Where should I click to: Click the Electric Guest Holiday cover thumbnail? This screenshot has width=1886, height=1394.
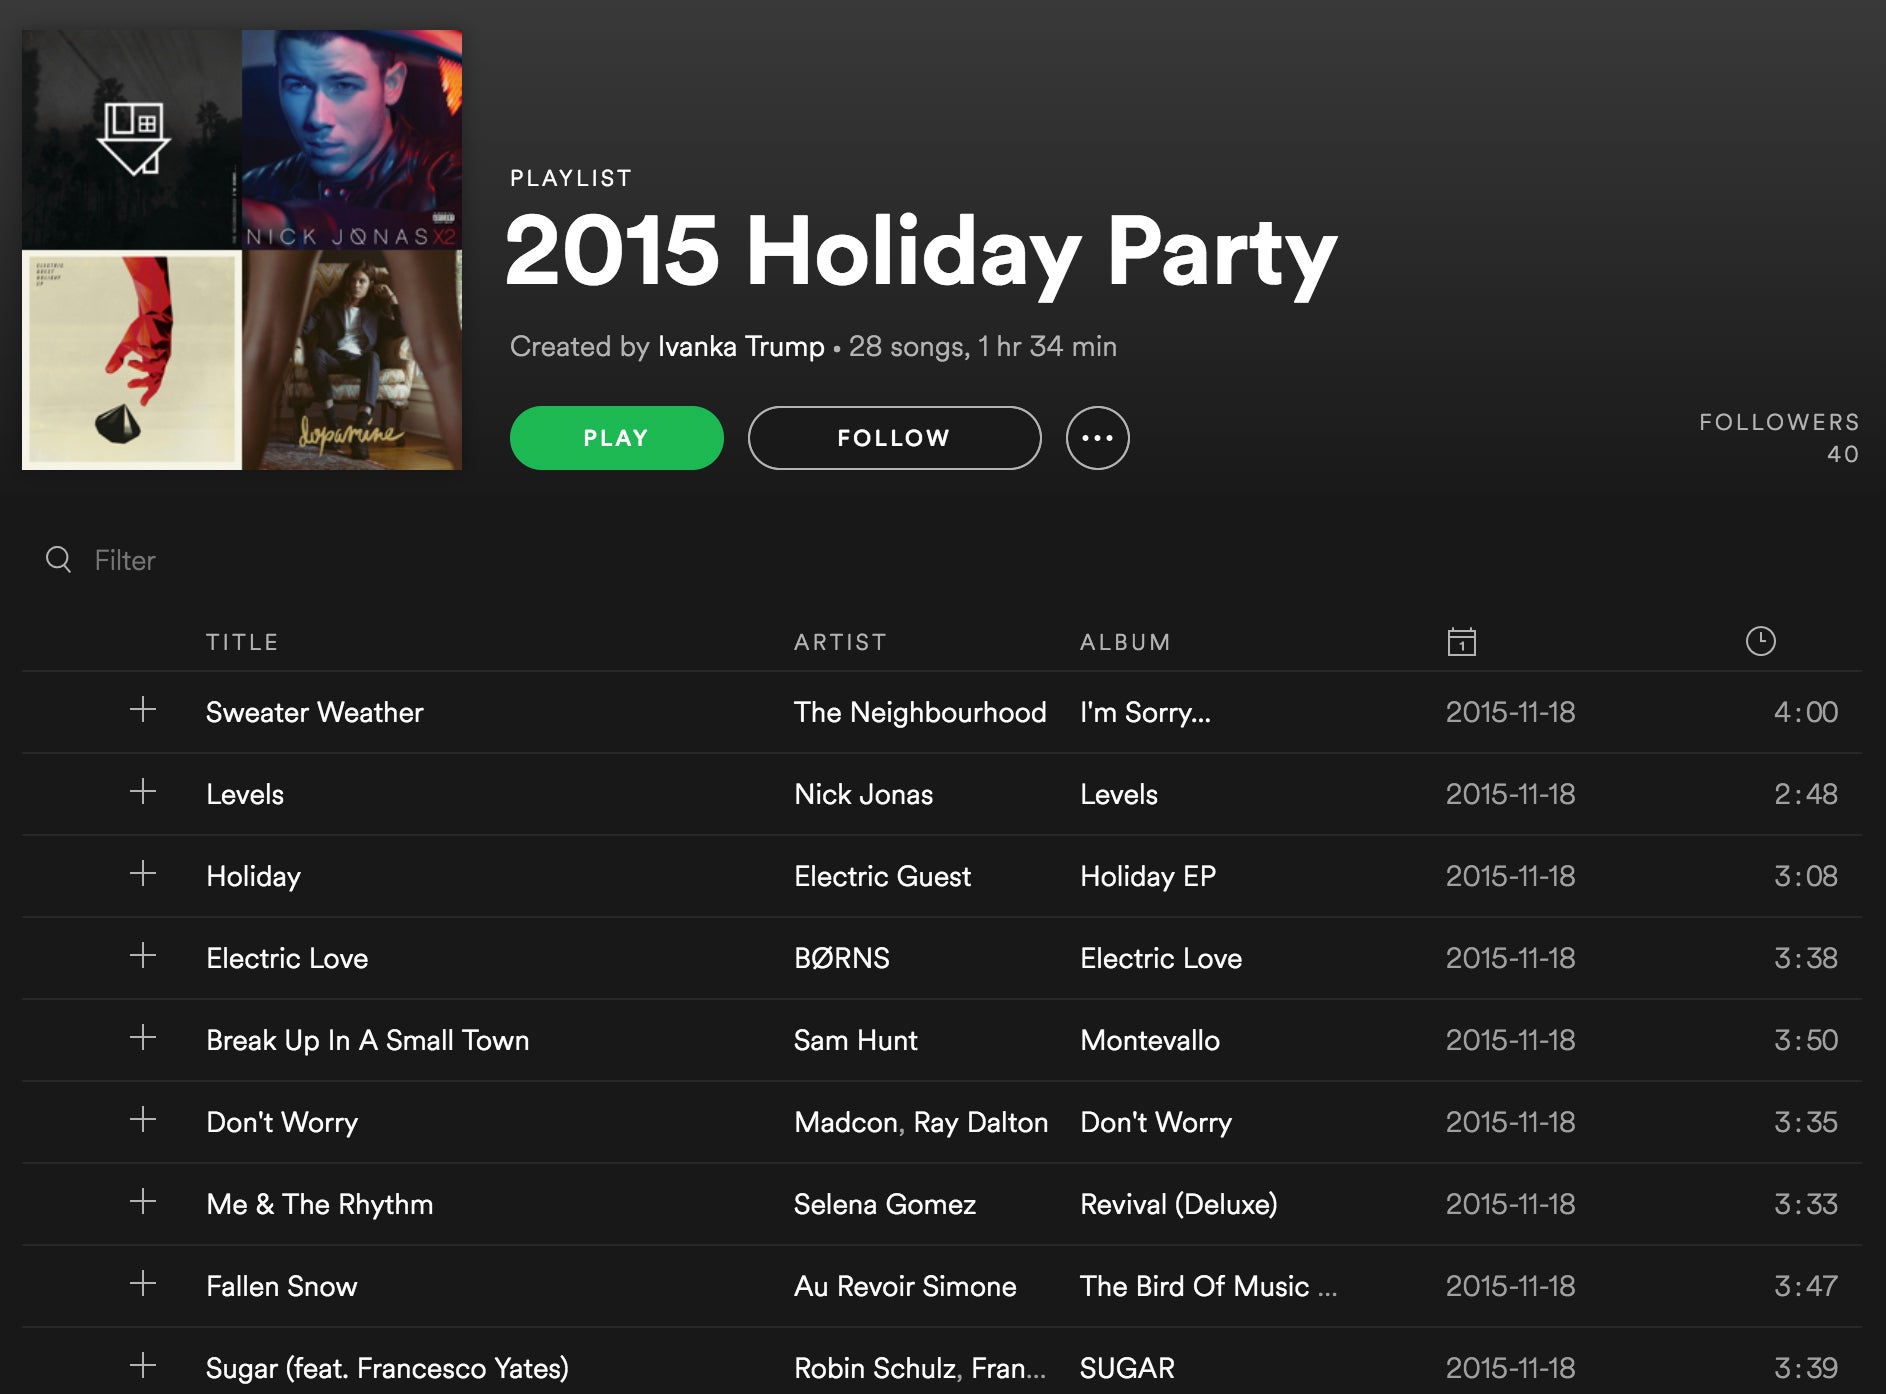(x=132, y=360)
